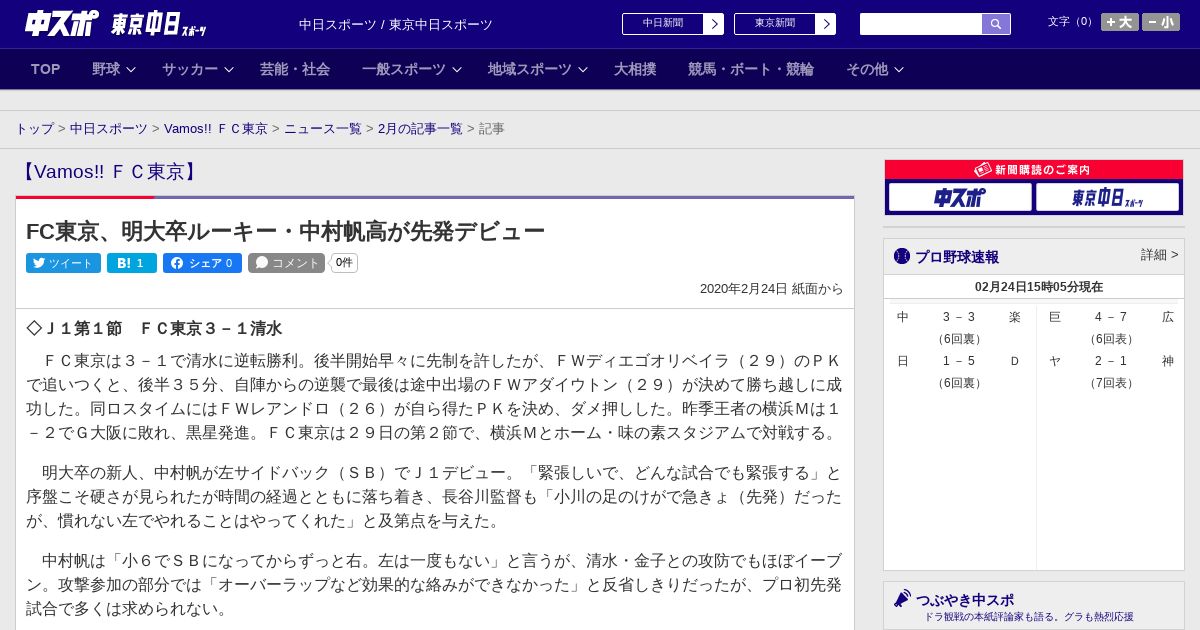The height and width of the screenshot is (630, 1200).
Task: Open the arrow next to 東京新聞
Action: click(x=826, y=24)
